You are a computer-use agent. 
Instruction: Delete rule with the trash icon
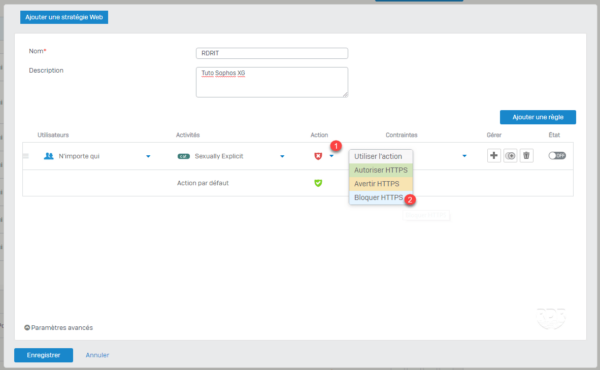pos(527,156)
